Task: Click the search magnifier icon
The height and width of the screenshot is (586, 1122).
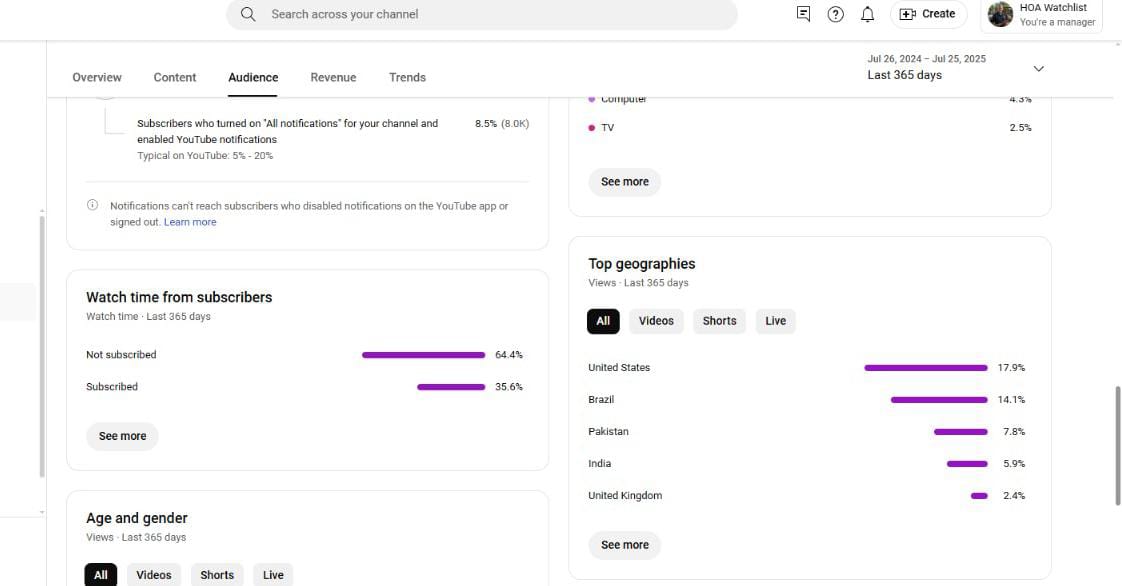Action: point(248,14)
